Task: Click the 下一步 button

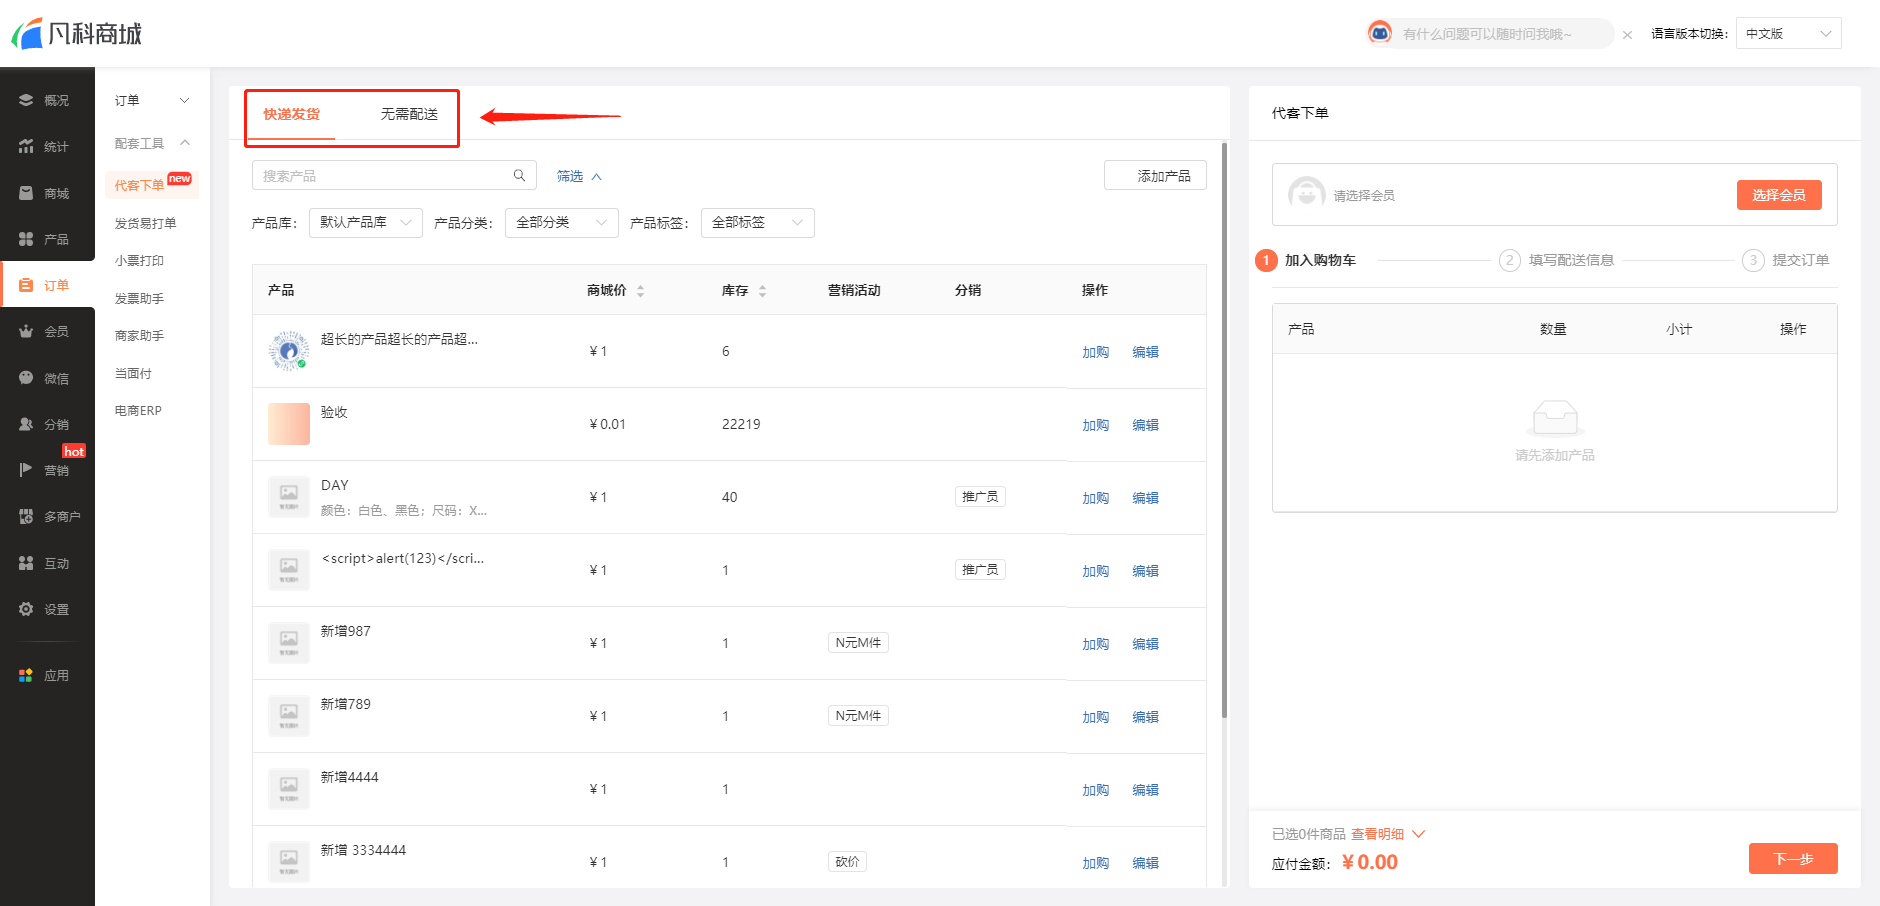Action: pos(1793,858)
